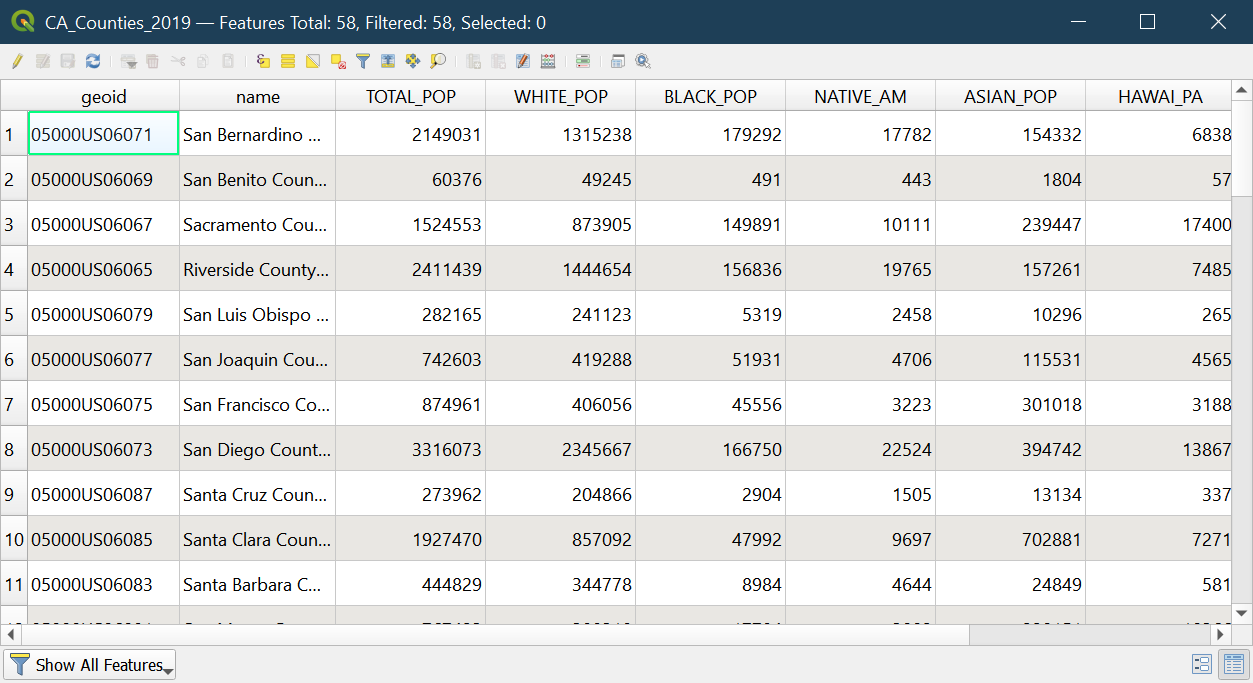Dock the attribute table window
The image size is (1253, 683).
click(618, 61)
